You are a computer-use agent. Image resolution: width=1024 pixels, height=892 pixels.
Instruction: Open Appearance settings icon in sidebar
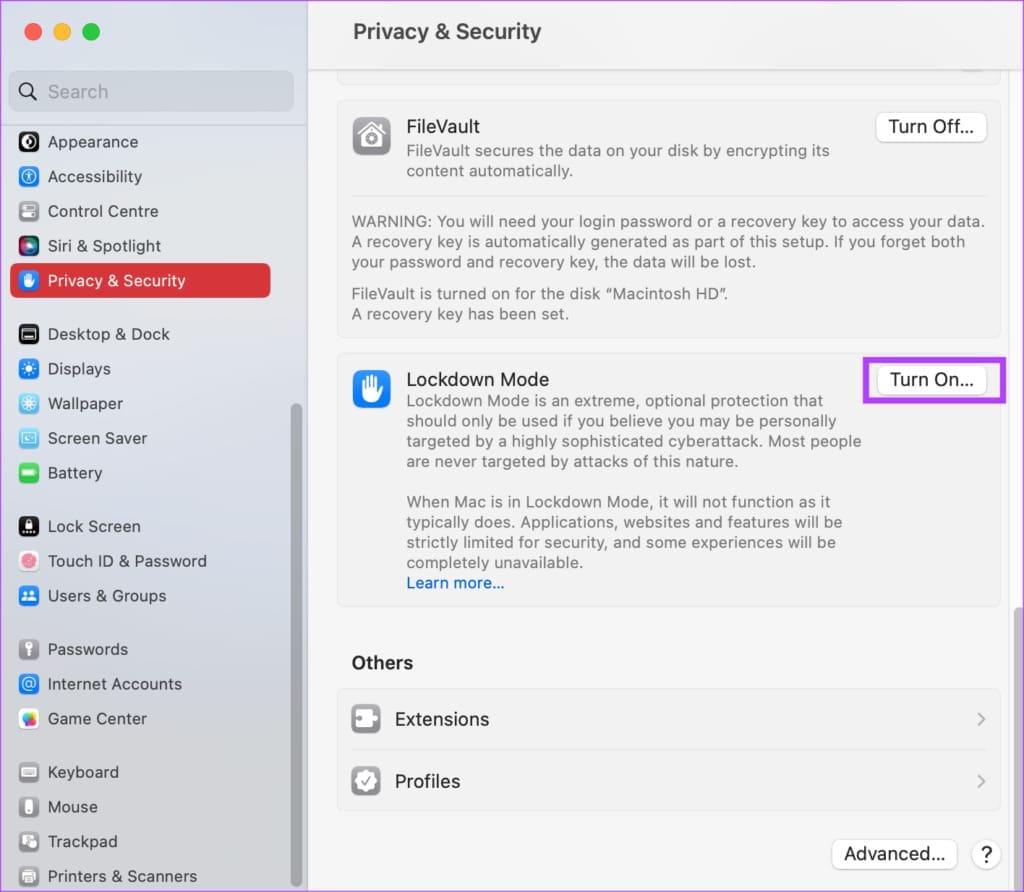point(29,142)
